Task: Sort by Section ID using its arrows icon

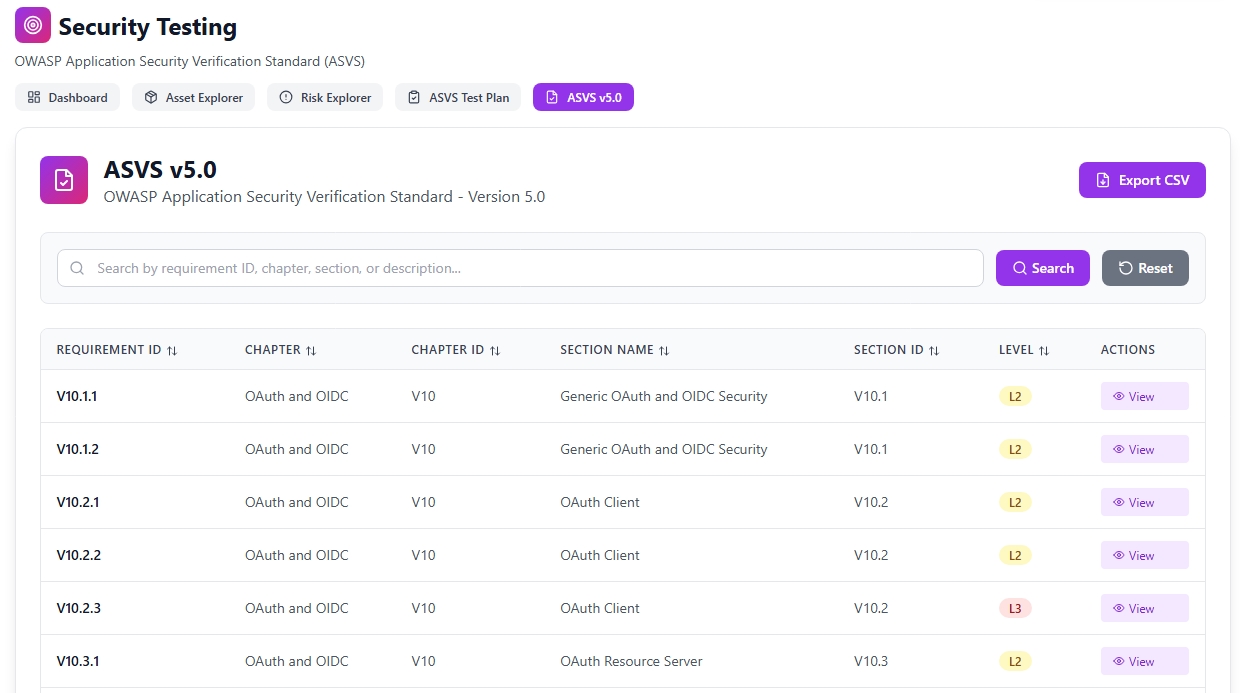Action: (934, 351)
